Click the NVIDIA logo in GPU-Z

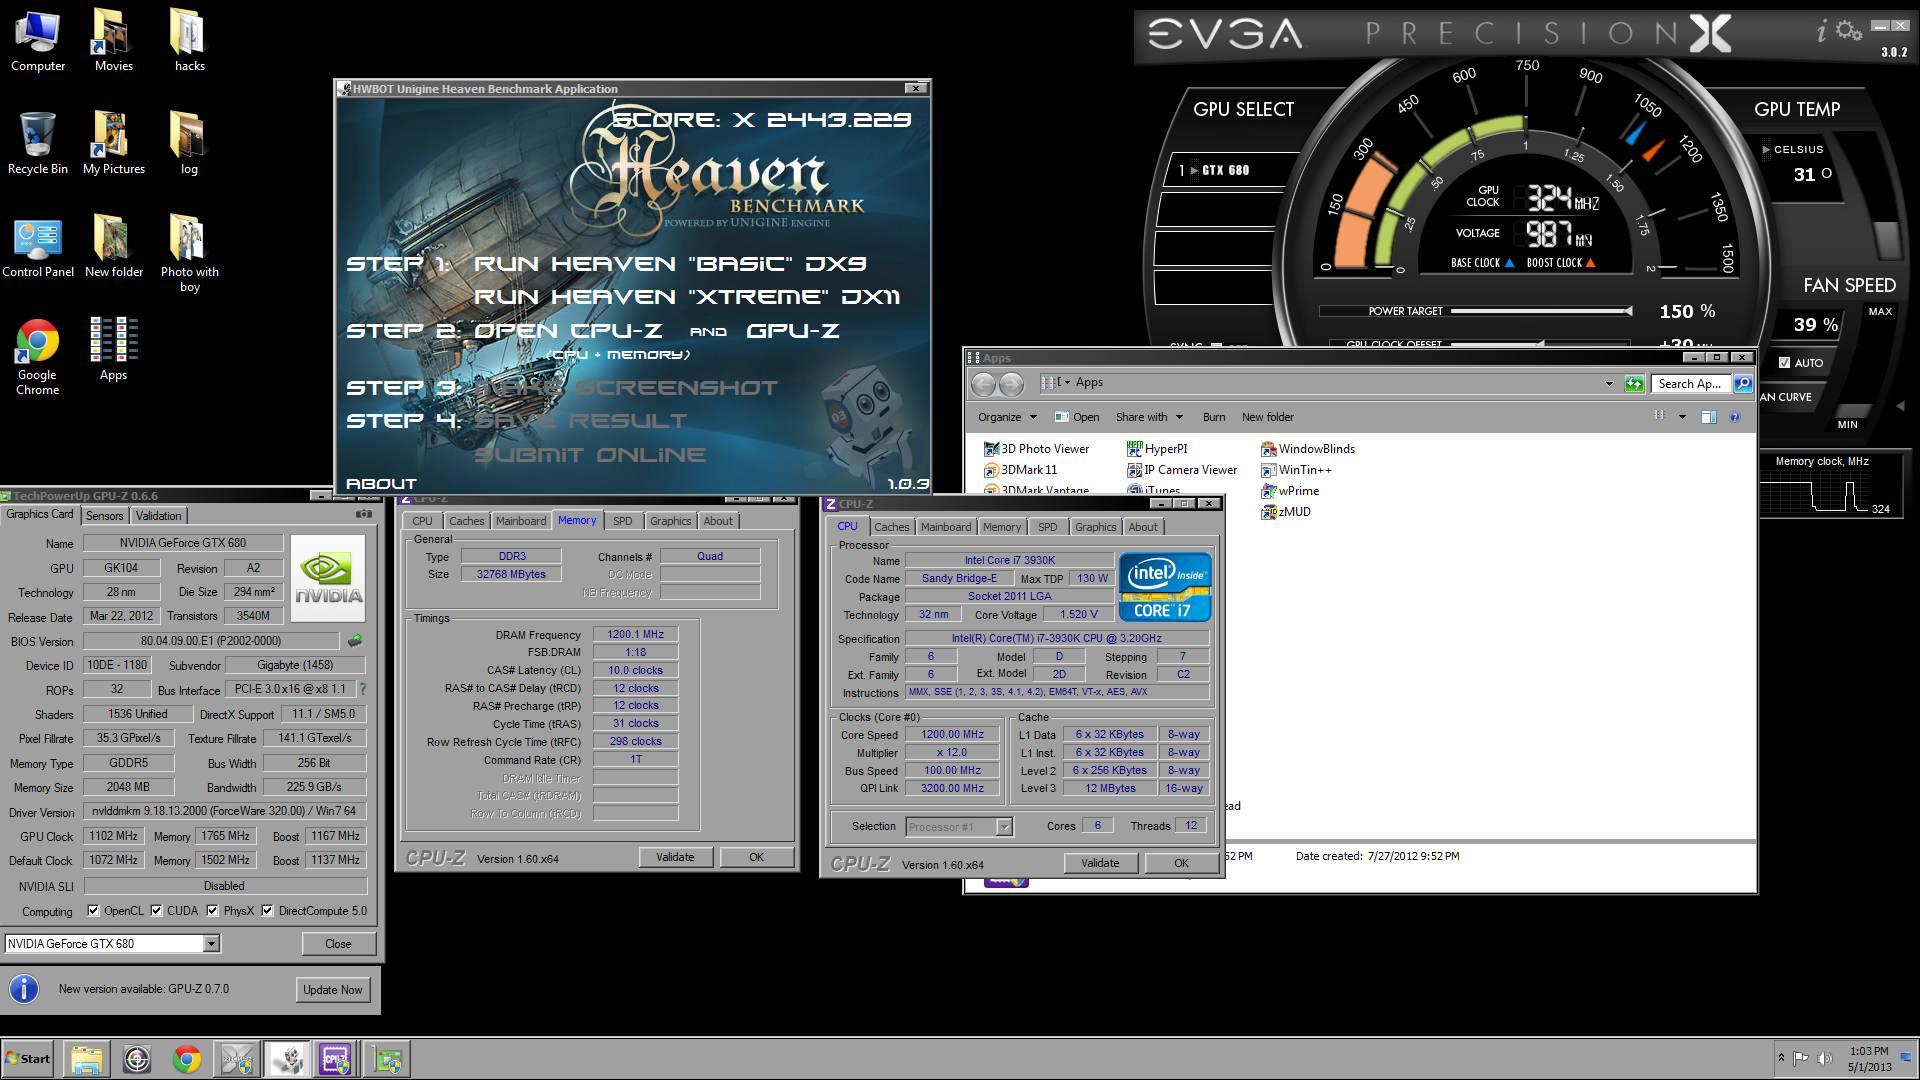(328, 579)
